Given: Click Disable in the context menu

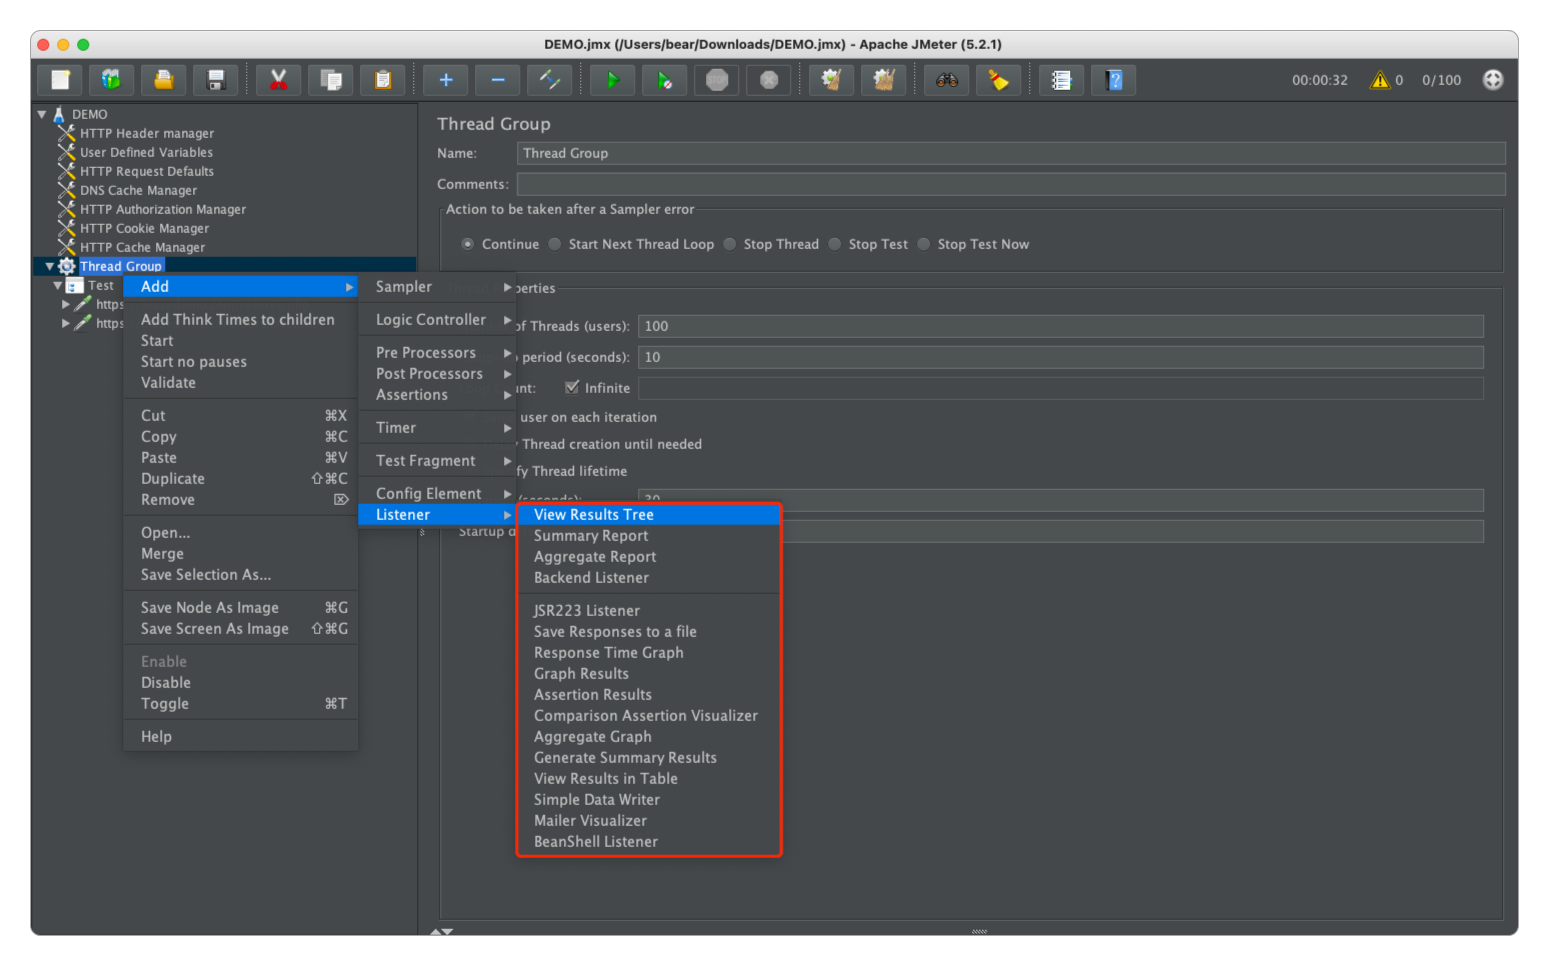Looking at the screenshot, I should coord(240,683).
